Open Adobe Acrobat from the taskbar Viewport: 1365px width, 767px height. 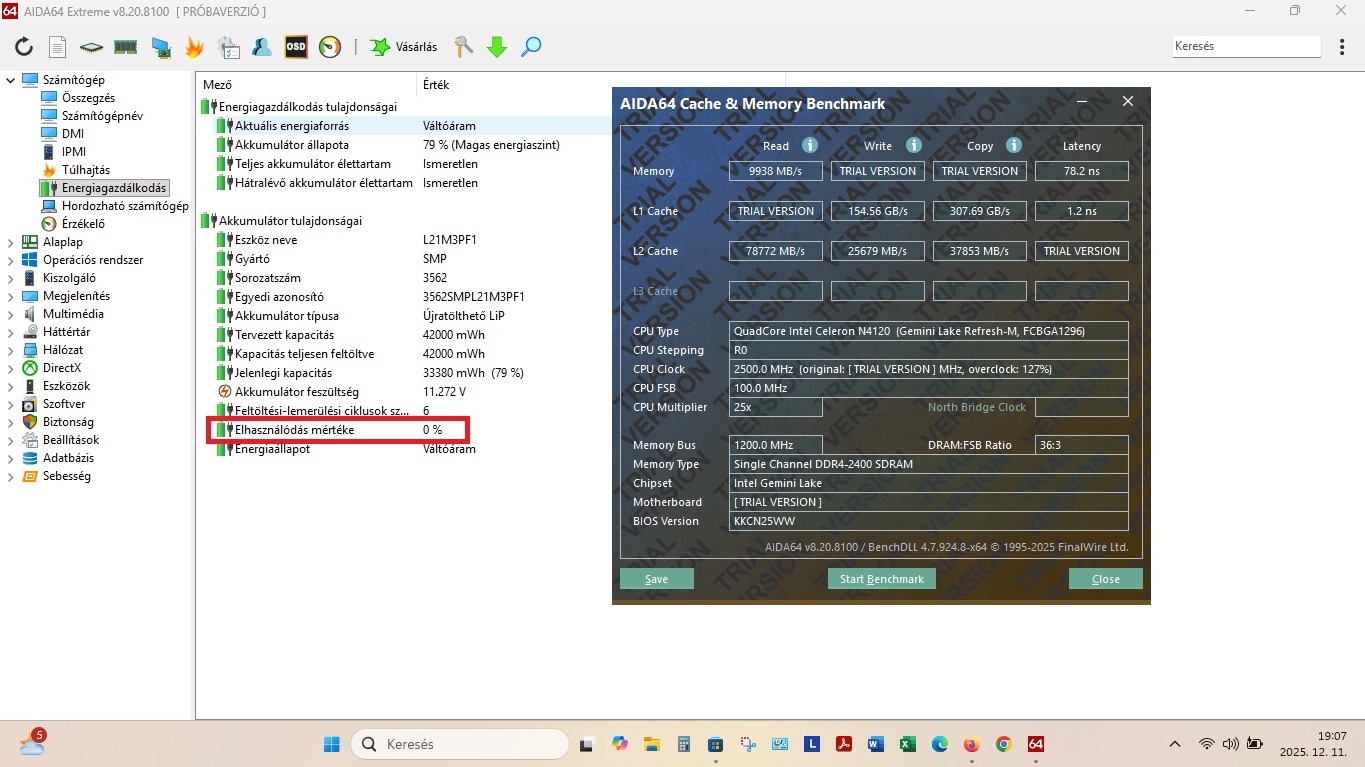click(x=844, y=744)
